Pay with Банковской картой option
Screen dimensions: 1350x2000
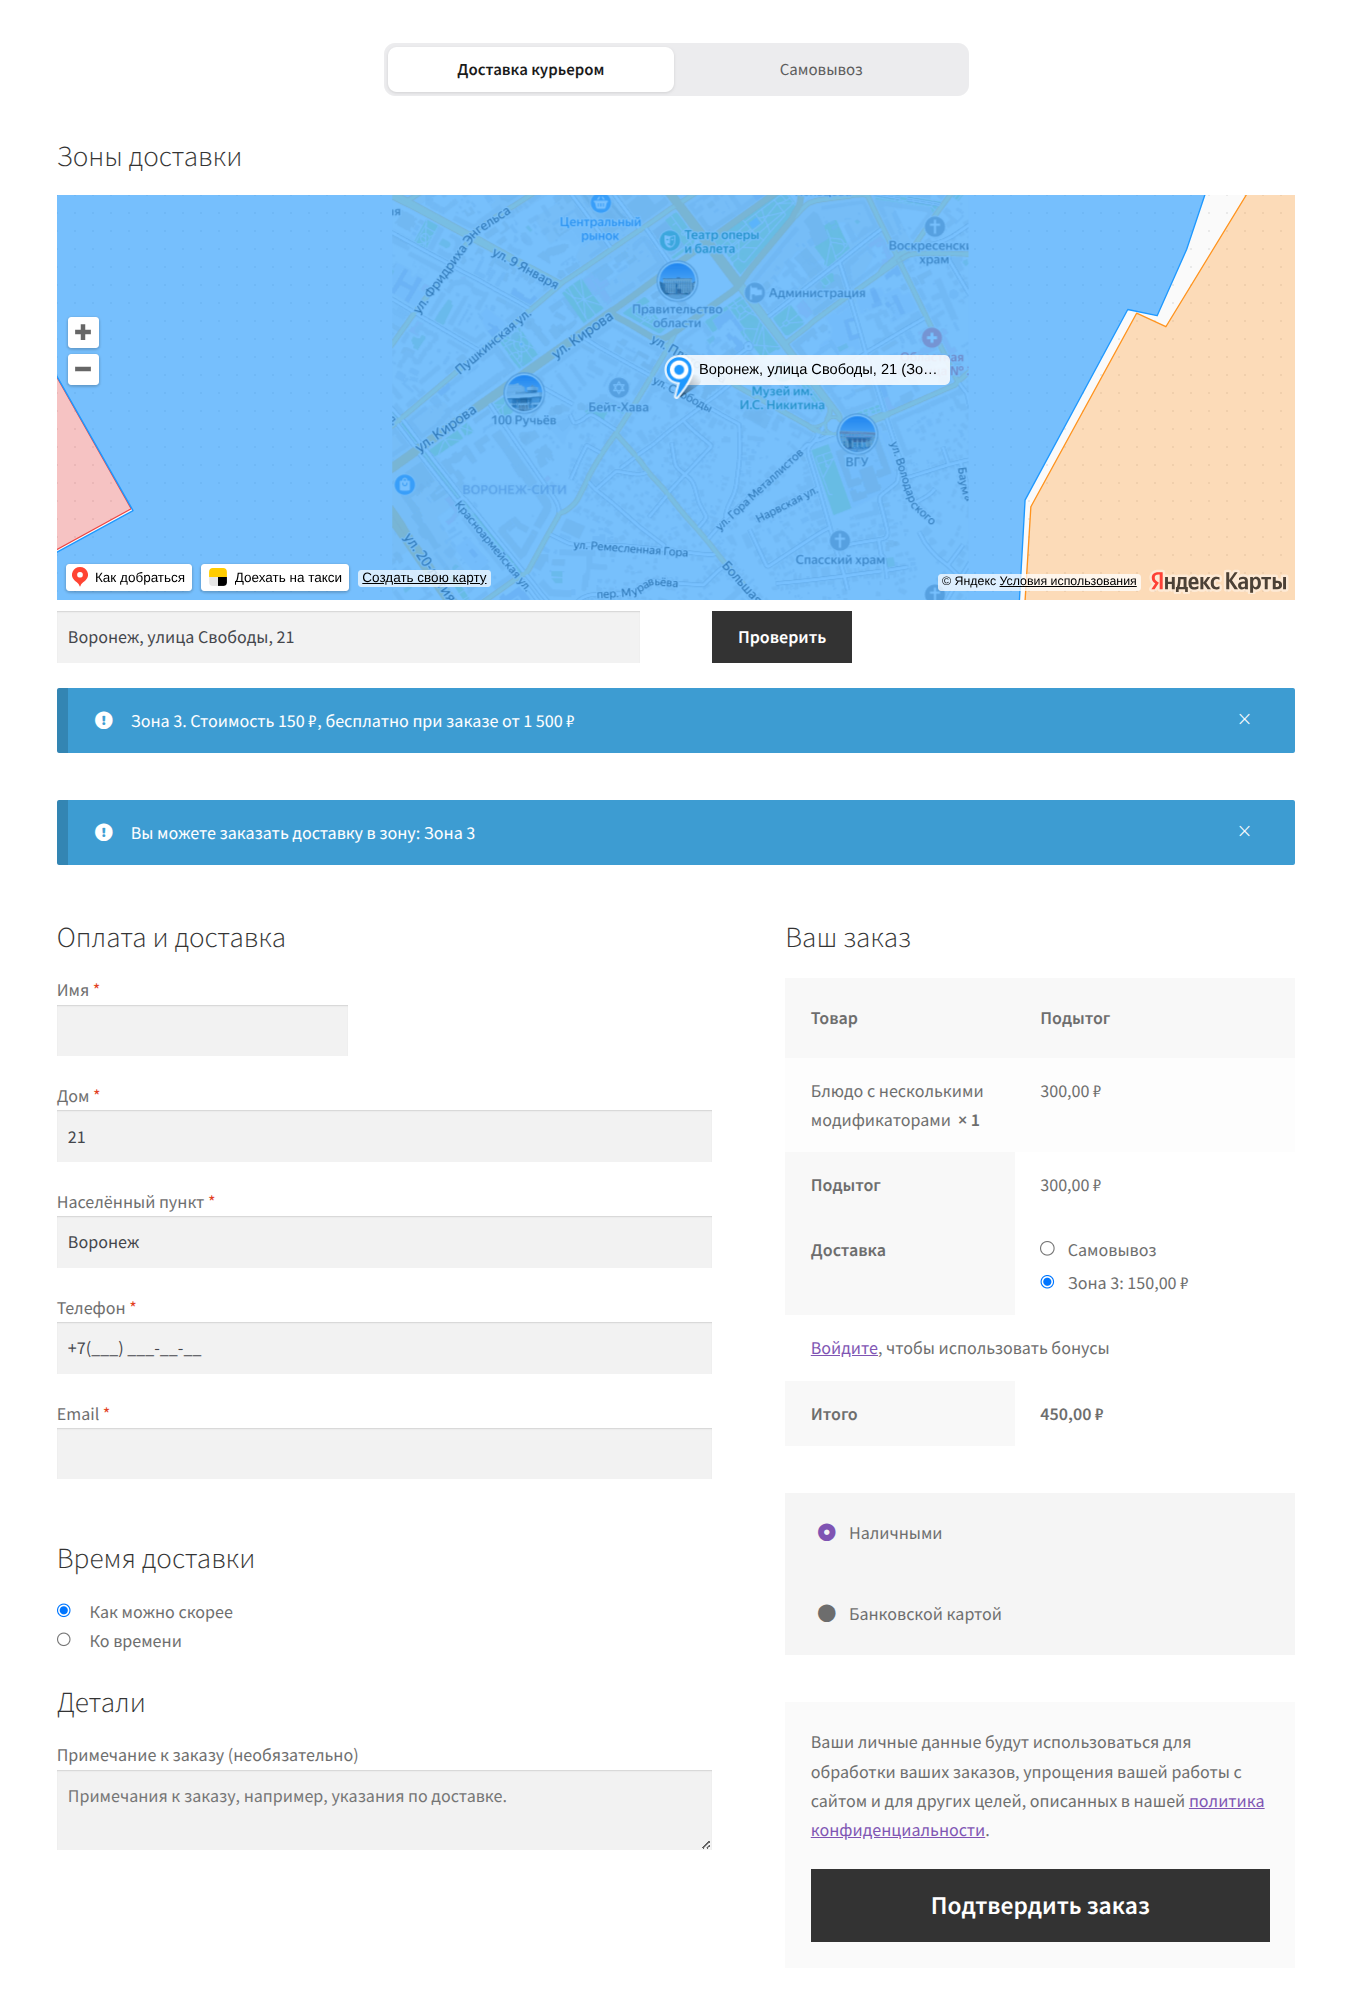pyautogui.click(x=827, y=1613)
